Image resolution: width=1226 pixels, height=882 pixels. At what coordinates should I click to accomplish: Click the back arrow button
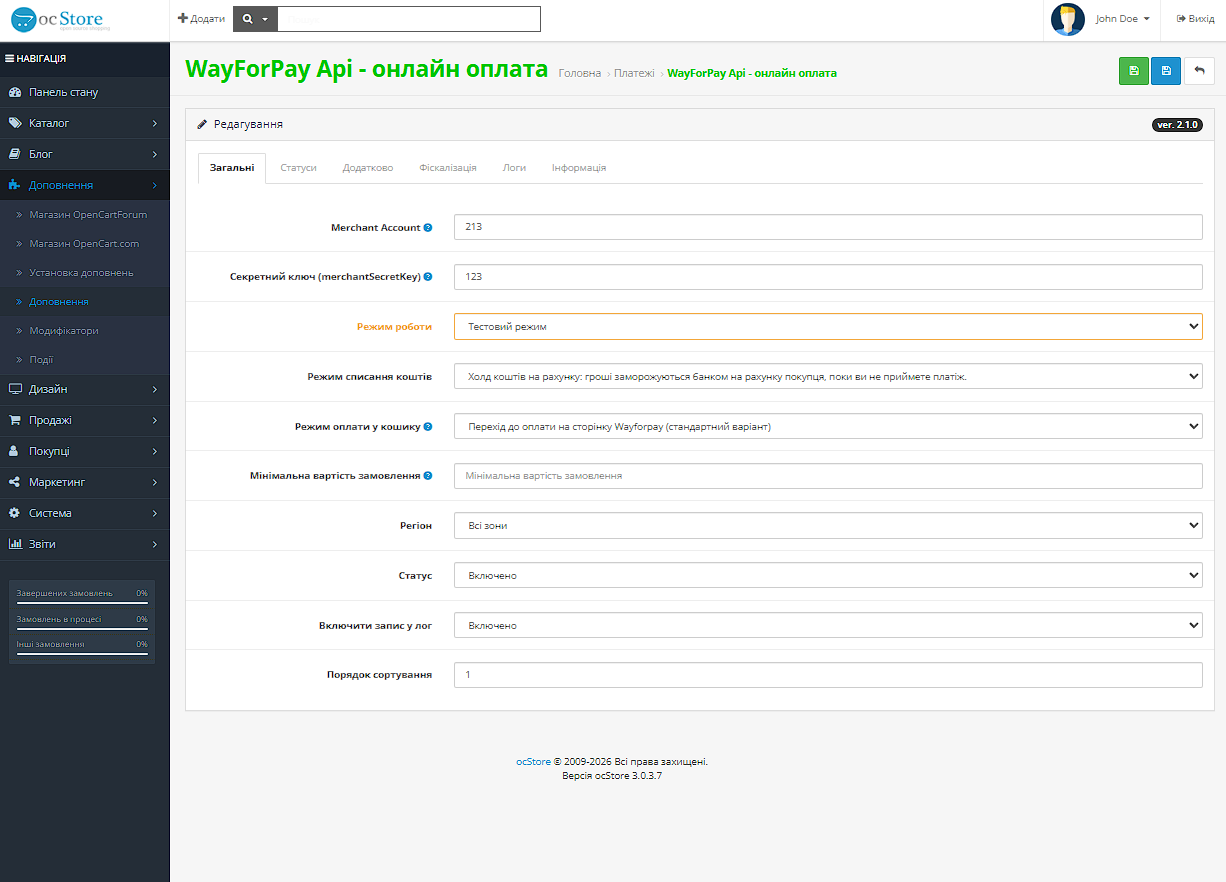pos(1199,71)
